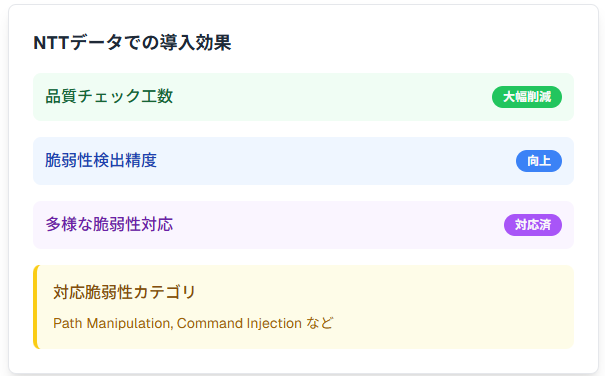The height and width of the screenshot is (376, 605).
Task: Select the Command Injection text
Action: pos(239,323)
